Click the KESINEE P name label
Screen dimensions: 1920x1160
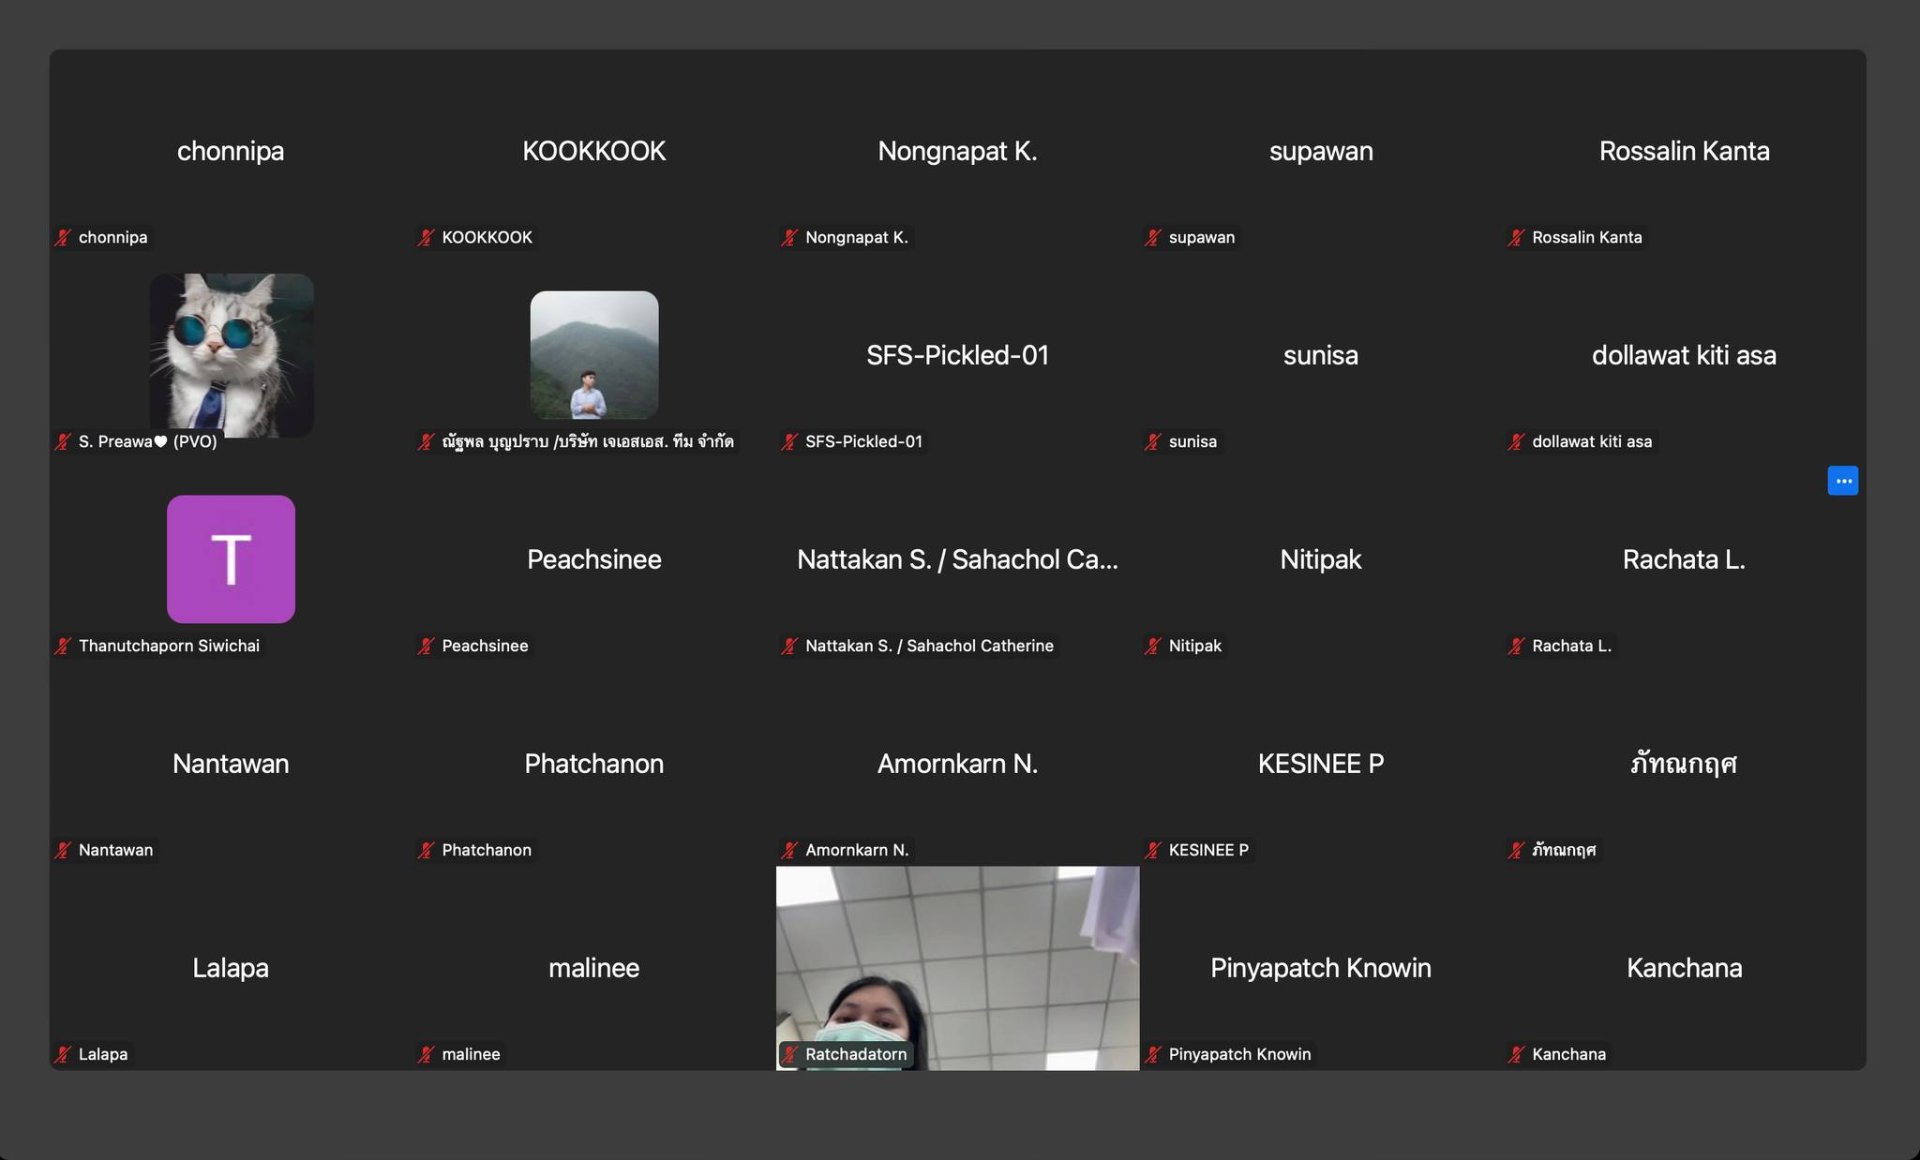pos(1208,850)
